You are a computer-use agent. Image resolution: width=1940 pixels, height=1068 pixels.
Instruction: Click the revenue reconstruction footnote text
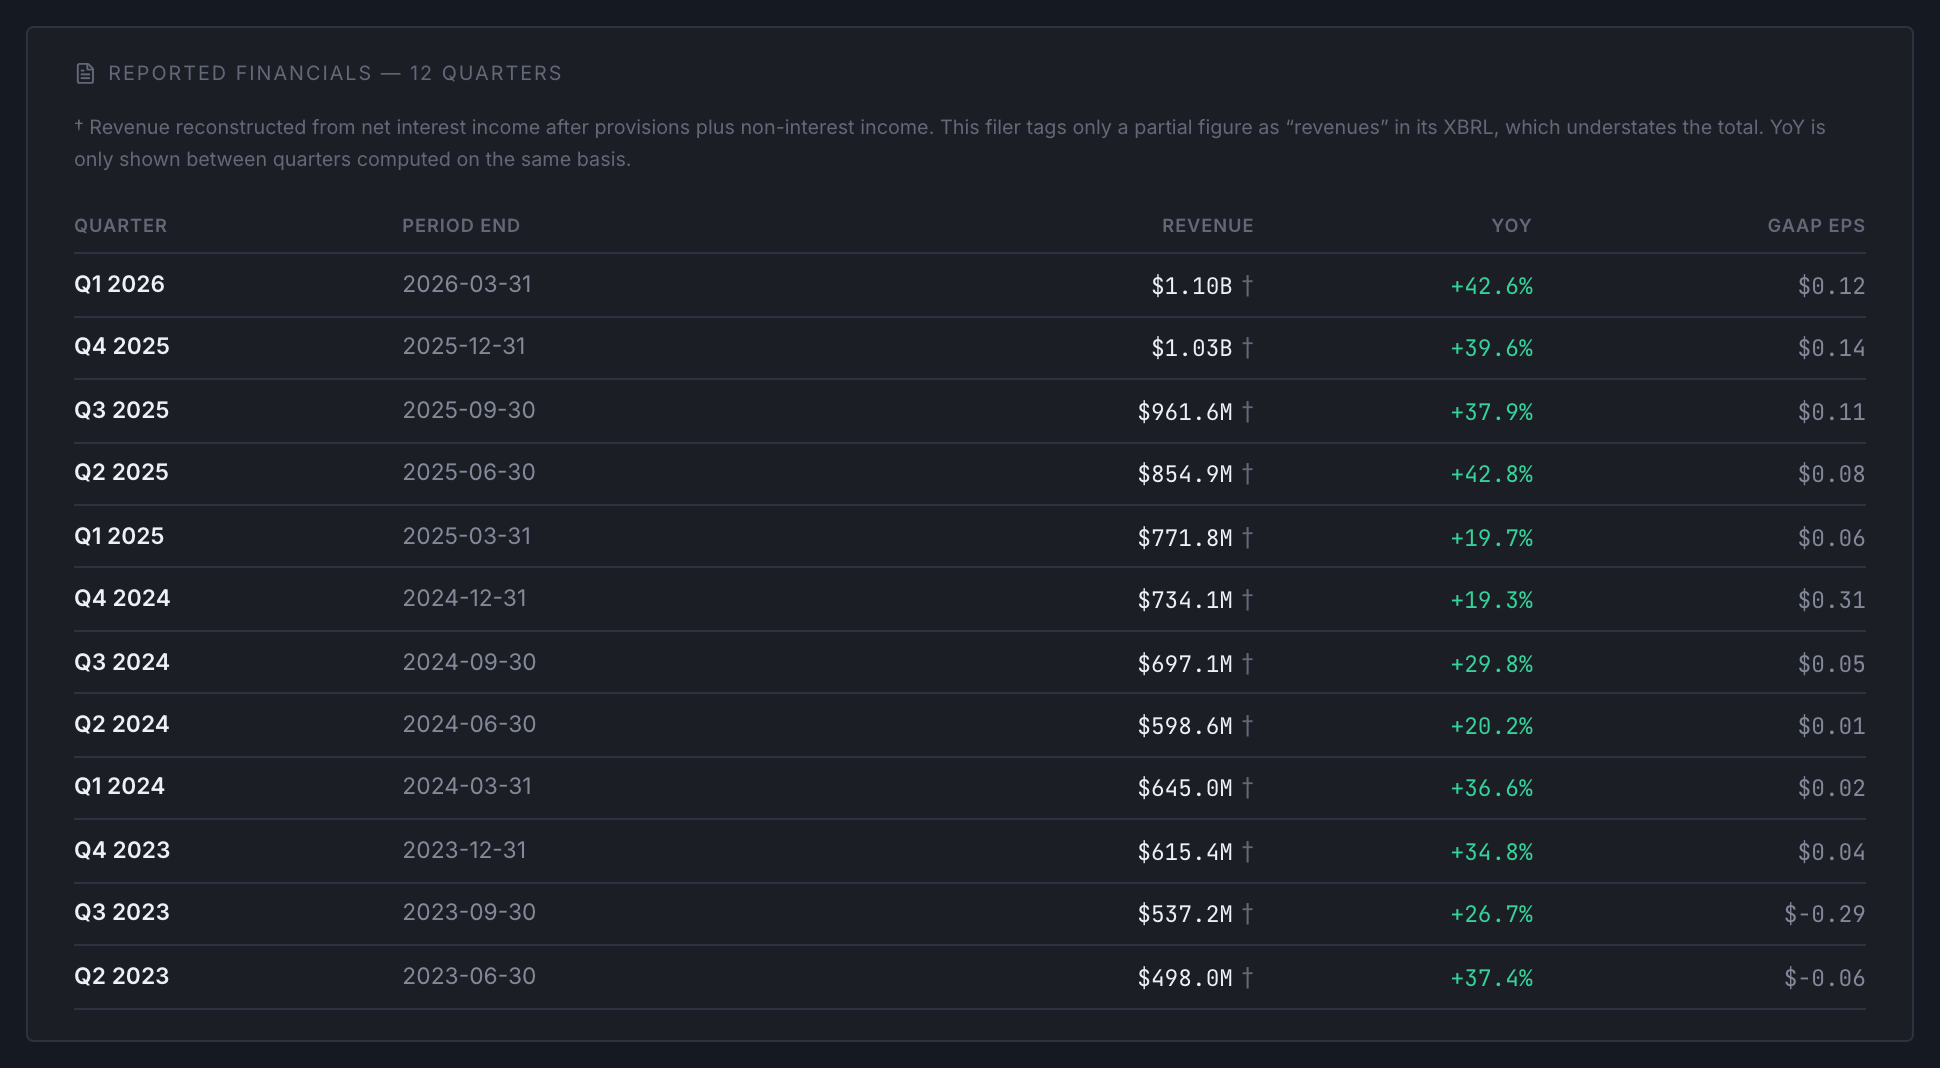(x=950, y=143)
